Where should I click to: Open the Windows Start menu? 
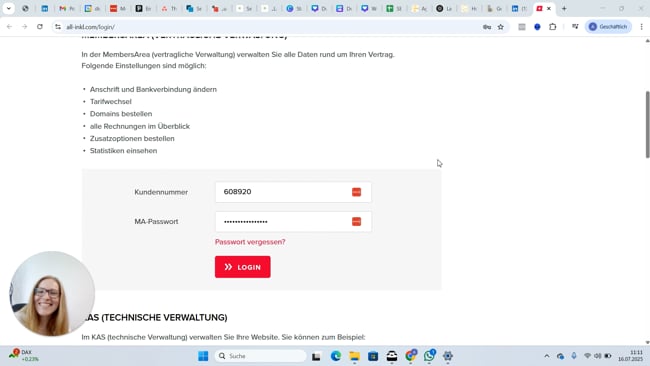pos(203,356)
